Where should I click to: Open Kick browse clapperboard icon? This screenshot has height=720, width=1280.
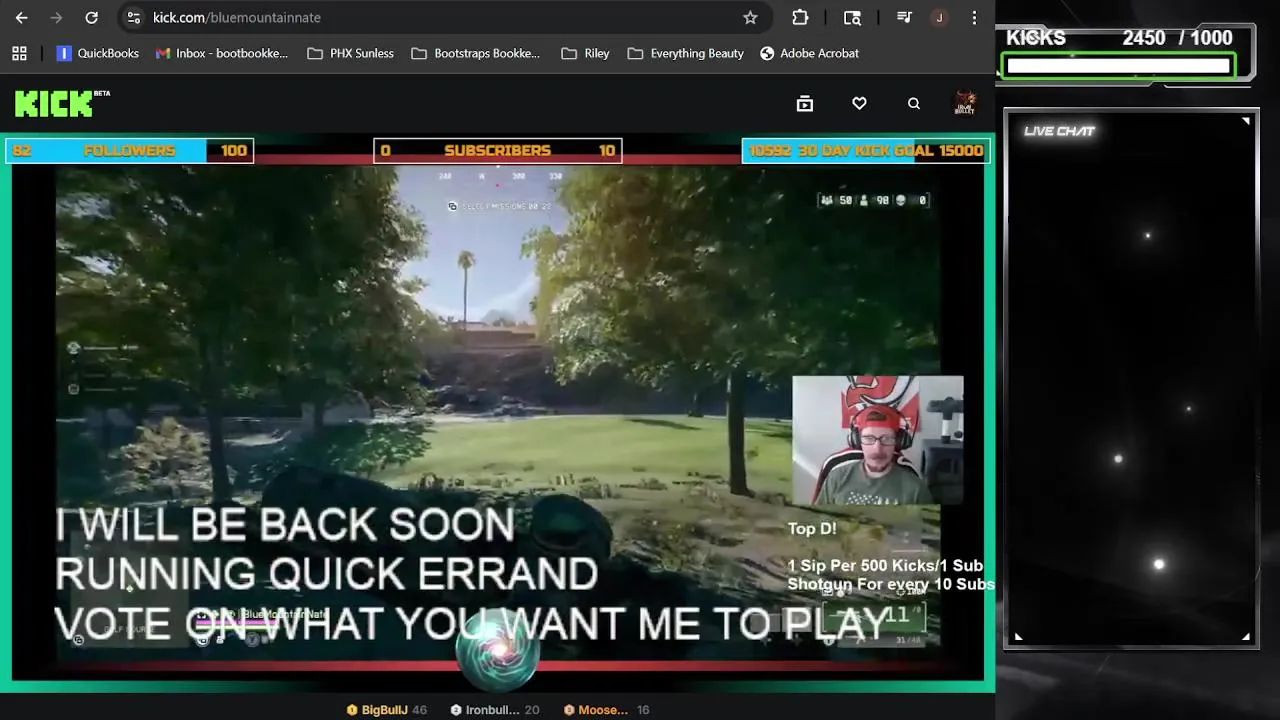tap(805, 103)
